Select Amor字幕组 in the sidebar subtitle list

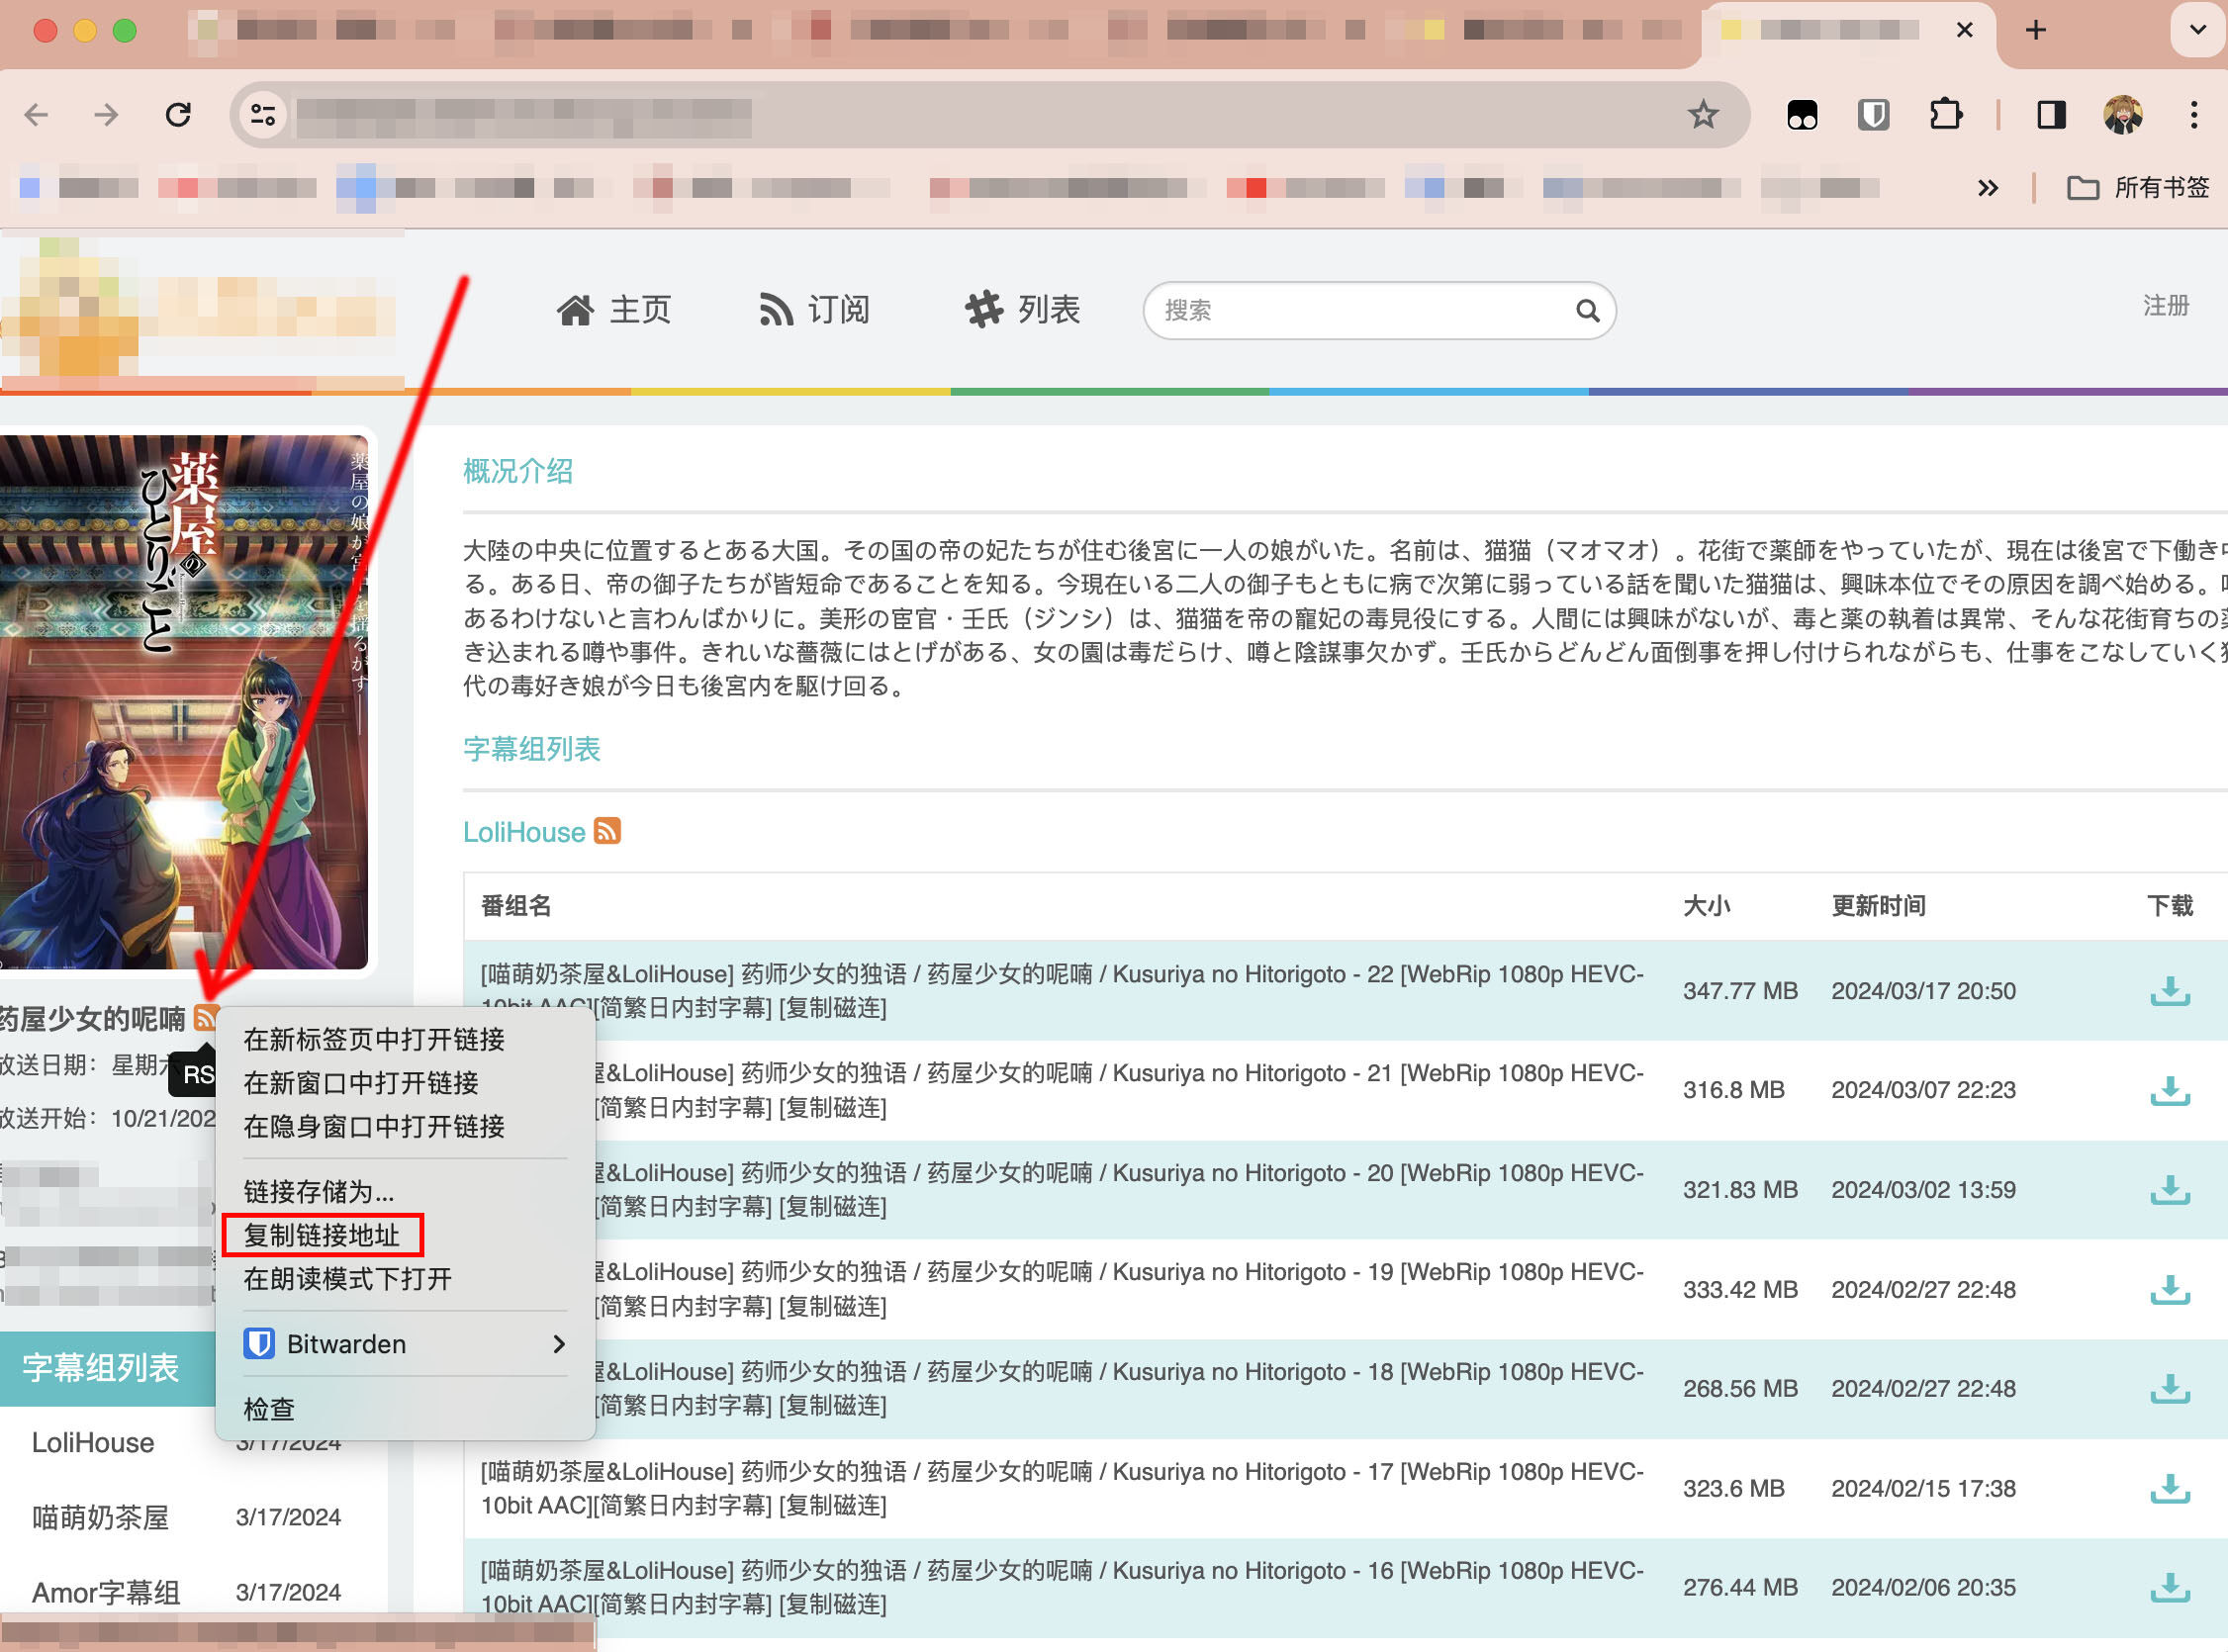(106, 1592)
